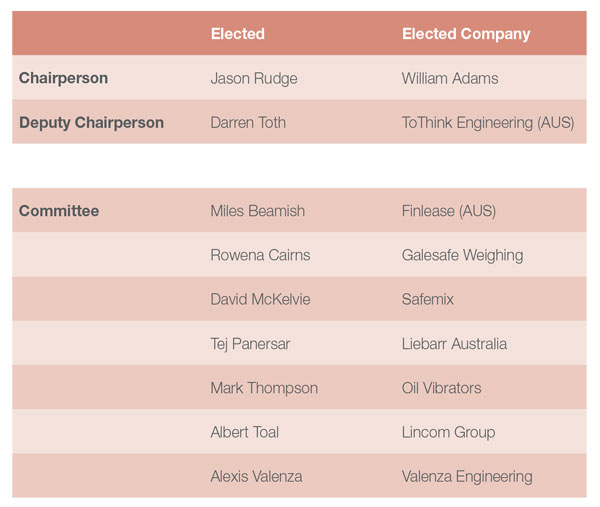Select the Darren Toth cell
The height and width of the screenshot is (507, 600).
click(x=248, y=123)
